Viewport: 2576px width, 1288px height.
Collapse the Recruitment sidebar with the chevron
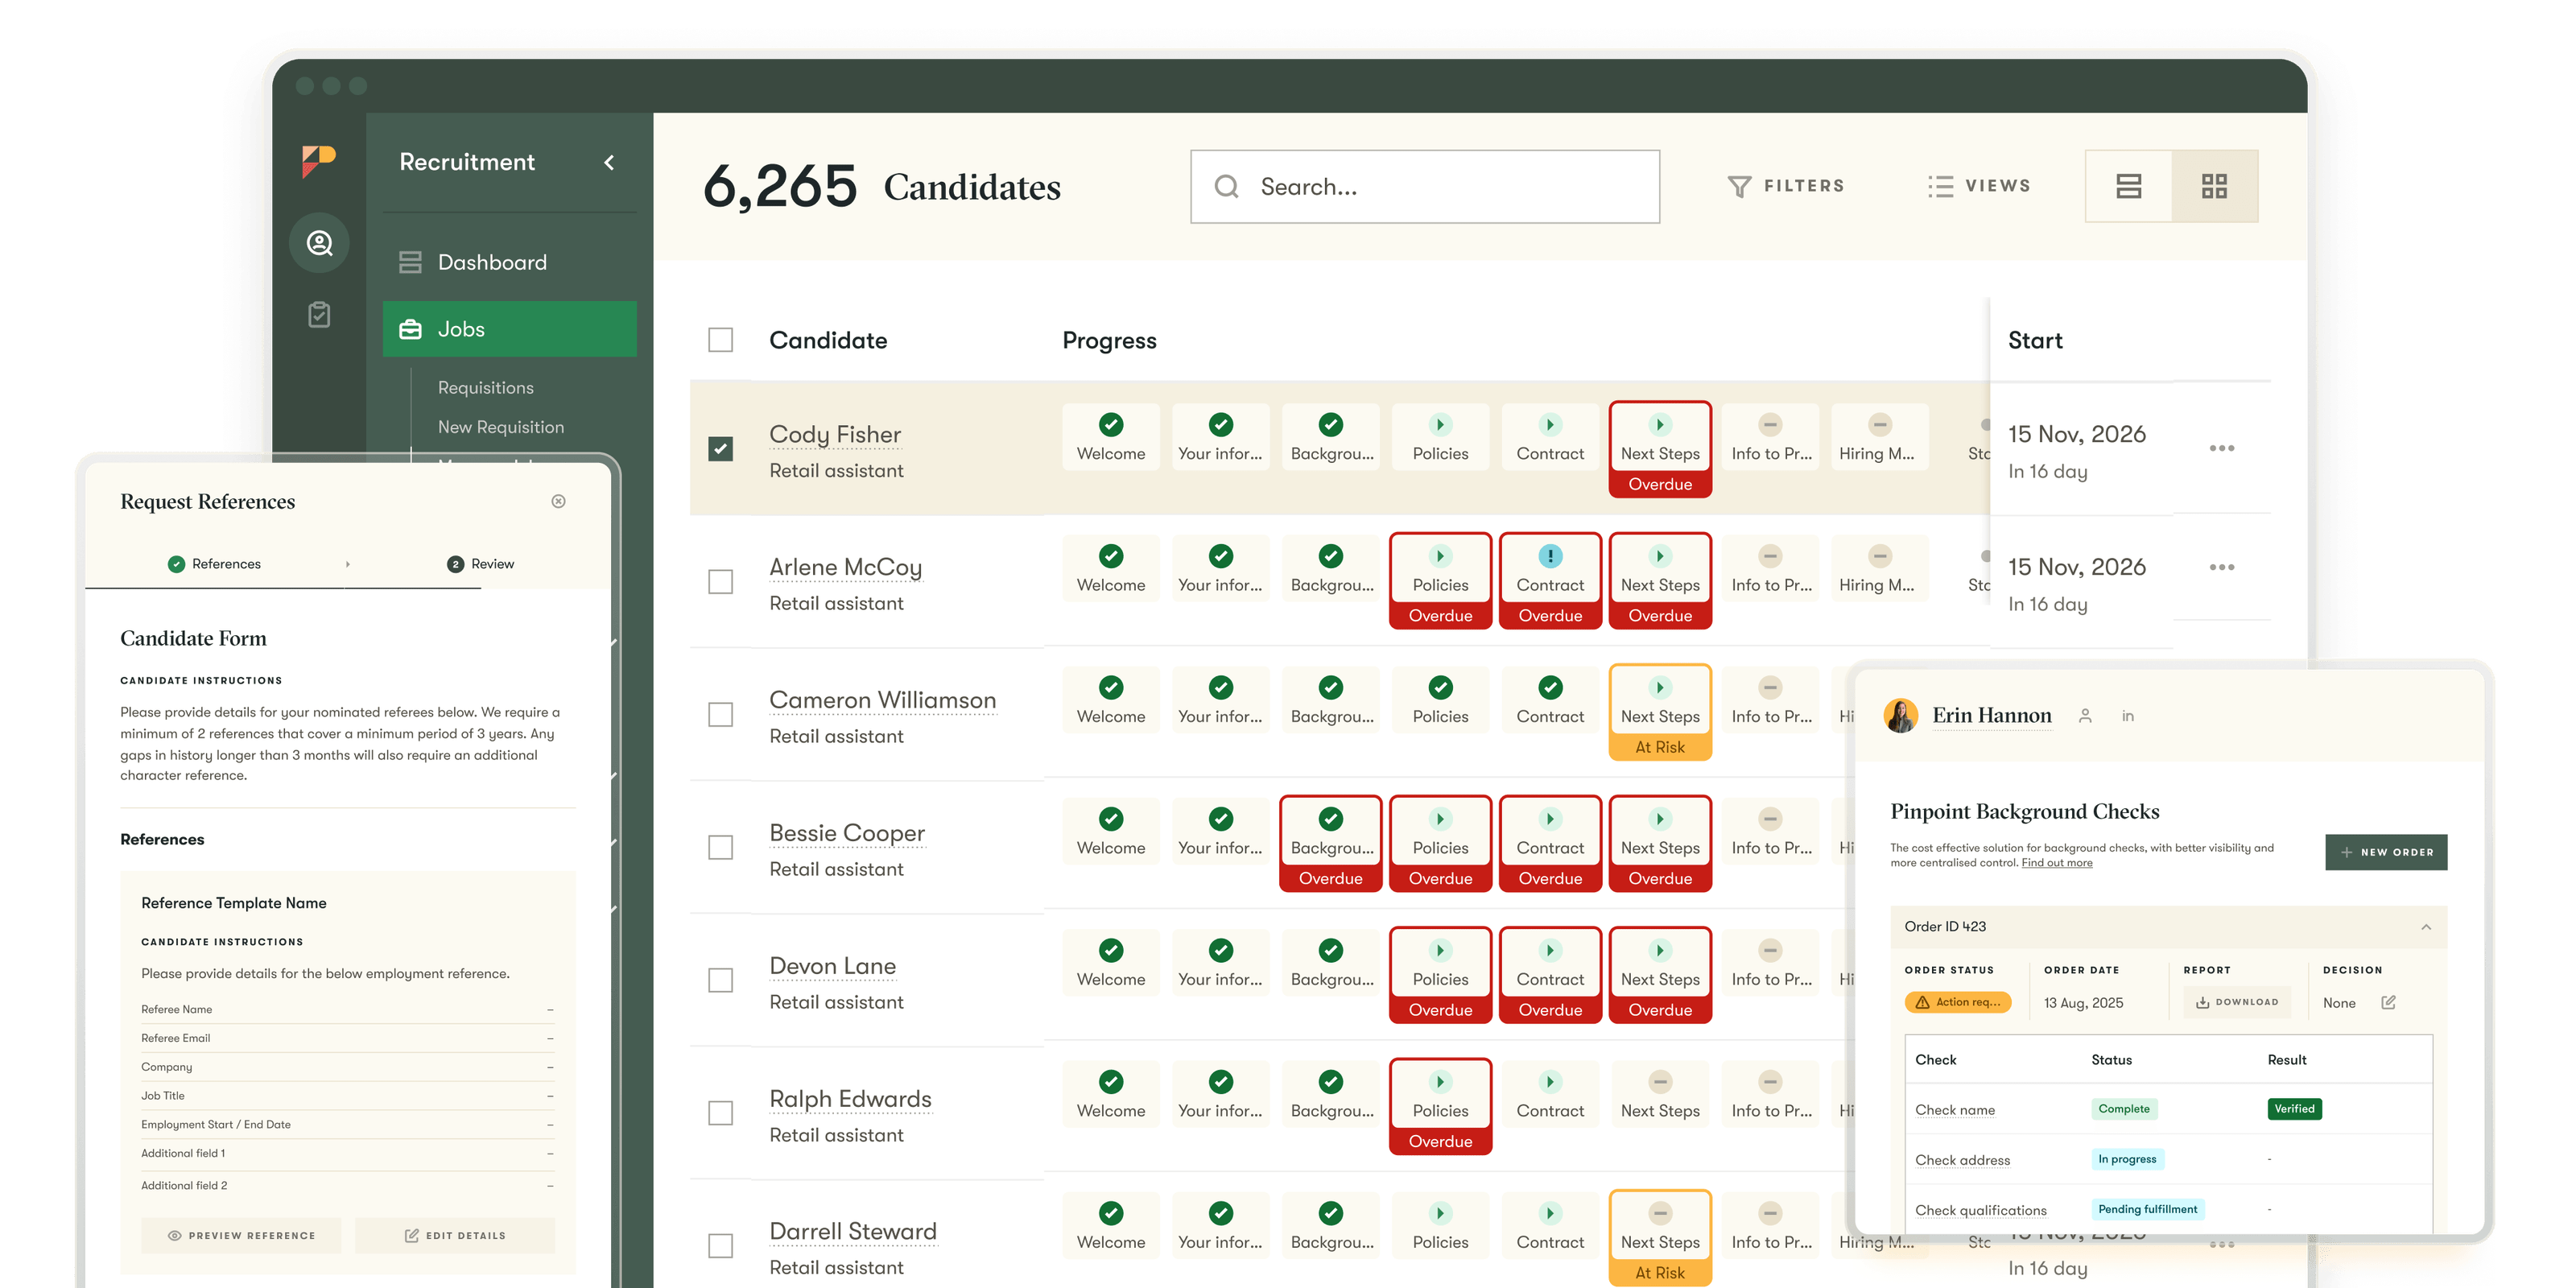[609, 162]
